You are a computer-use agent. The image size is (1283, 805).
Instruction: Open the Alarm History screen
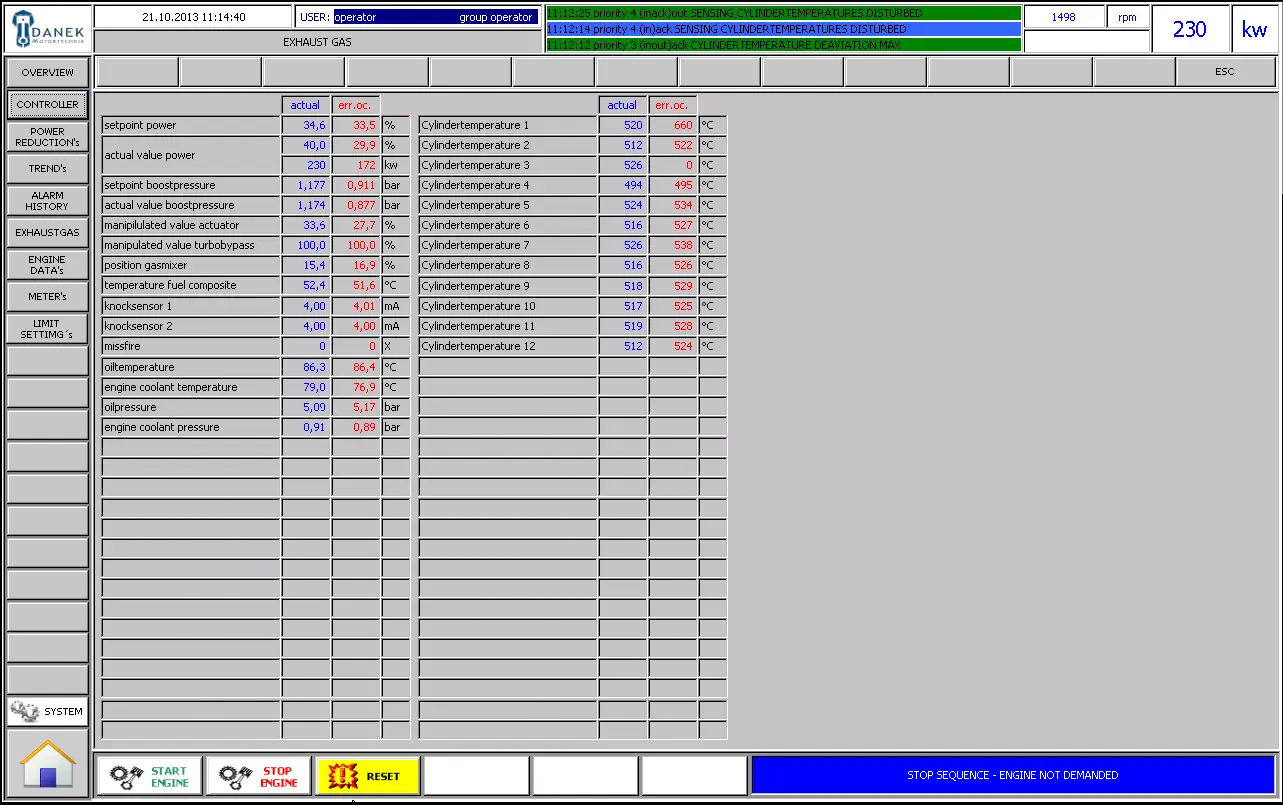coord(46,202)
